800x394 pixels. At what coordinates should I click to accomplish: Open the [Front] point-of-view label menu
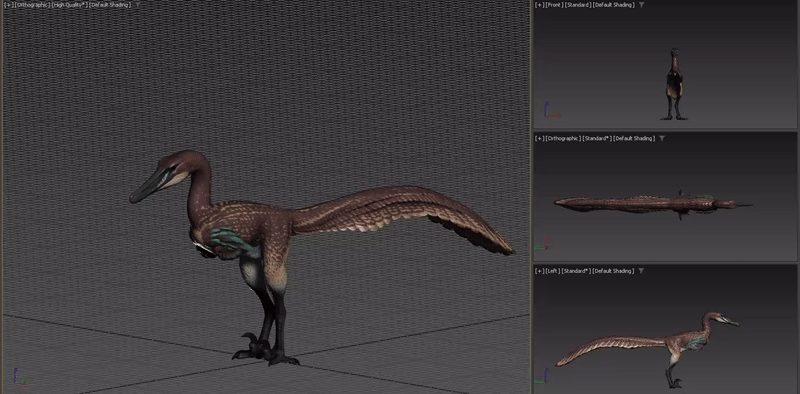[x=554, y=5]
